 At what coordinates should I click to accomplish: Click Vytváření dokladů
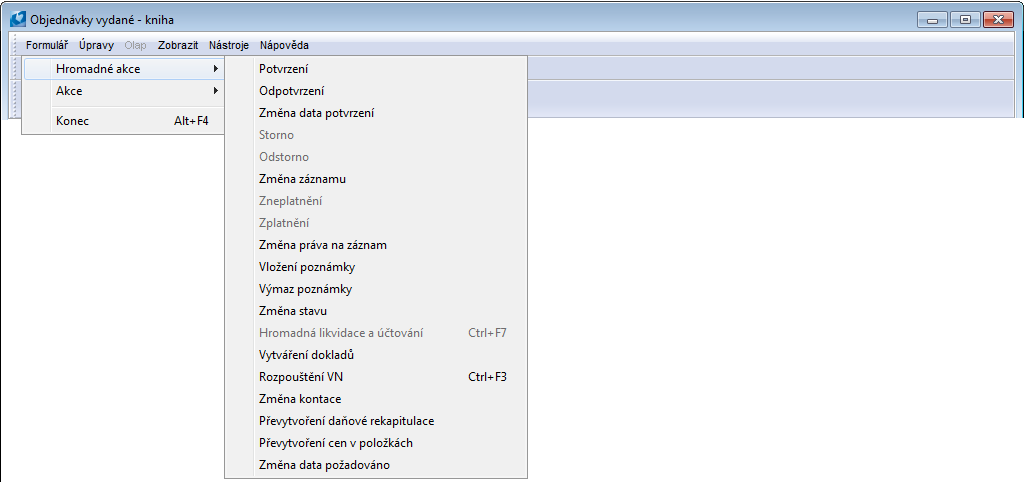tap(306, 355)
